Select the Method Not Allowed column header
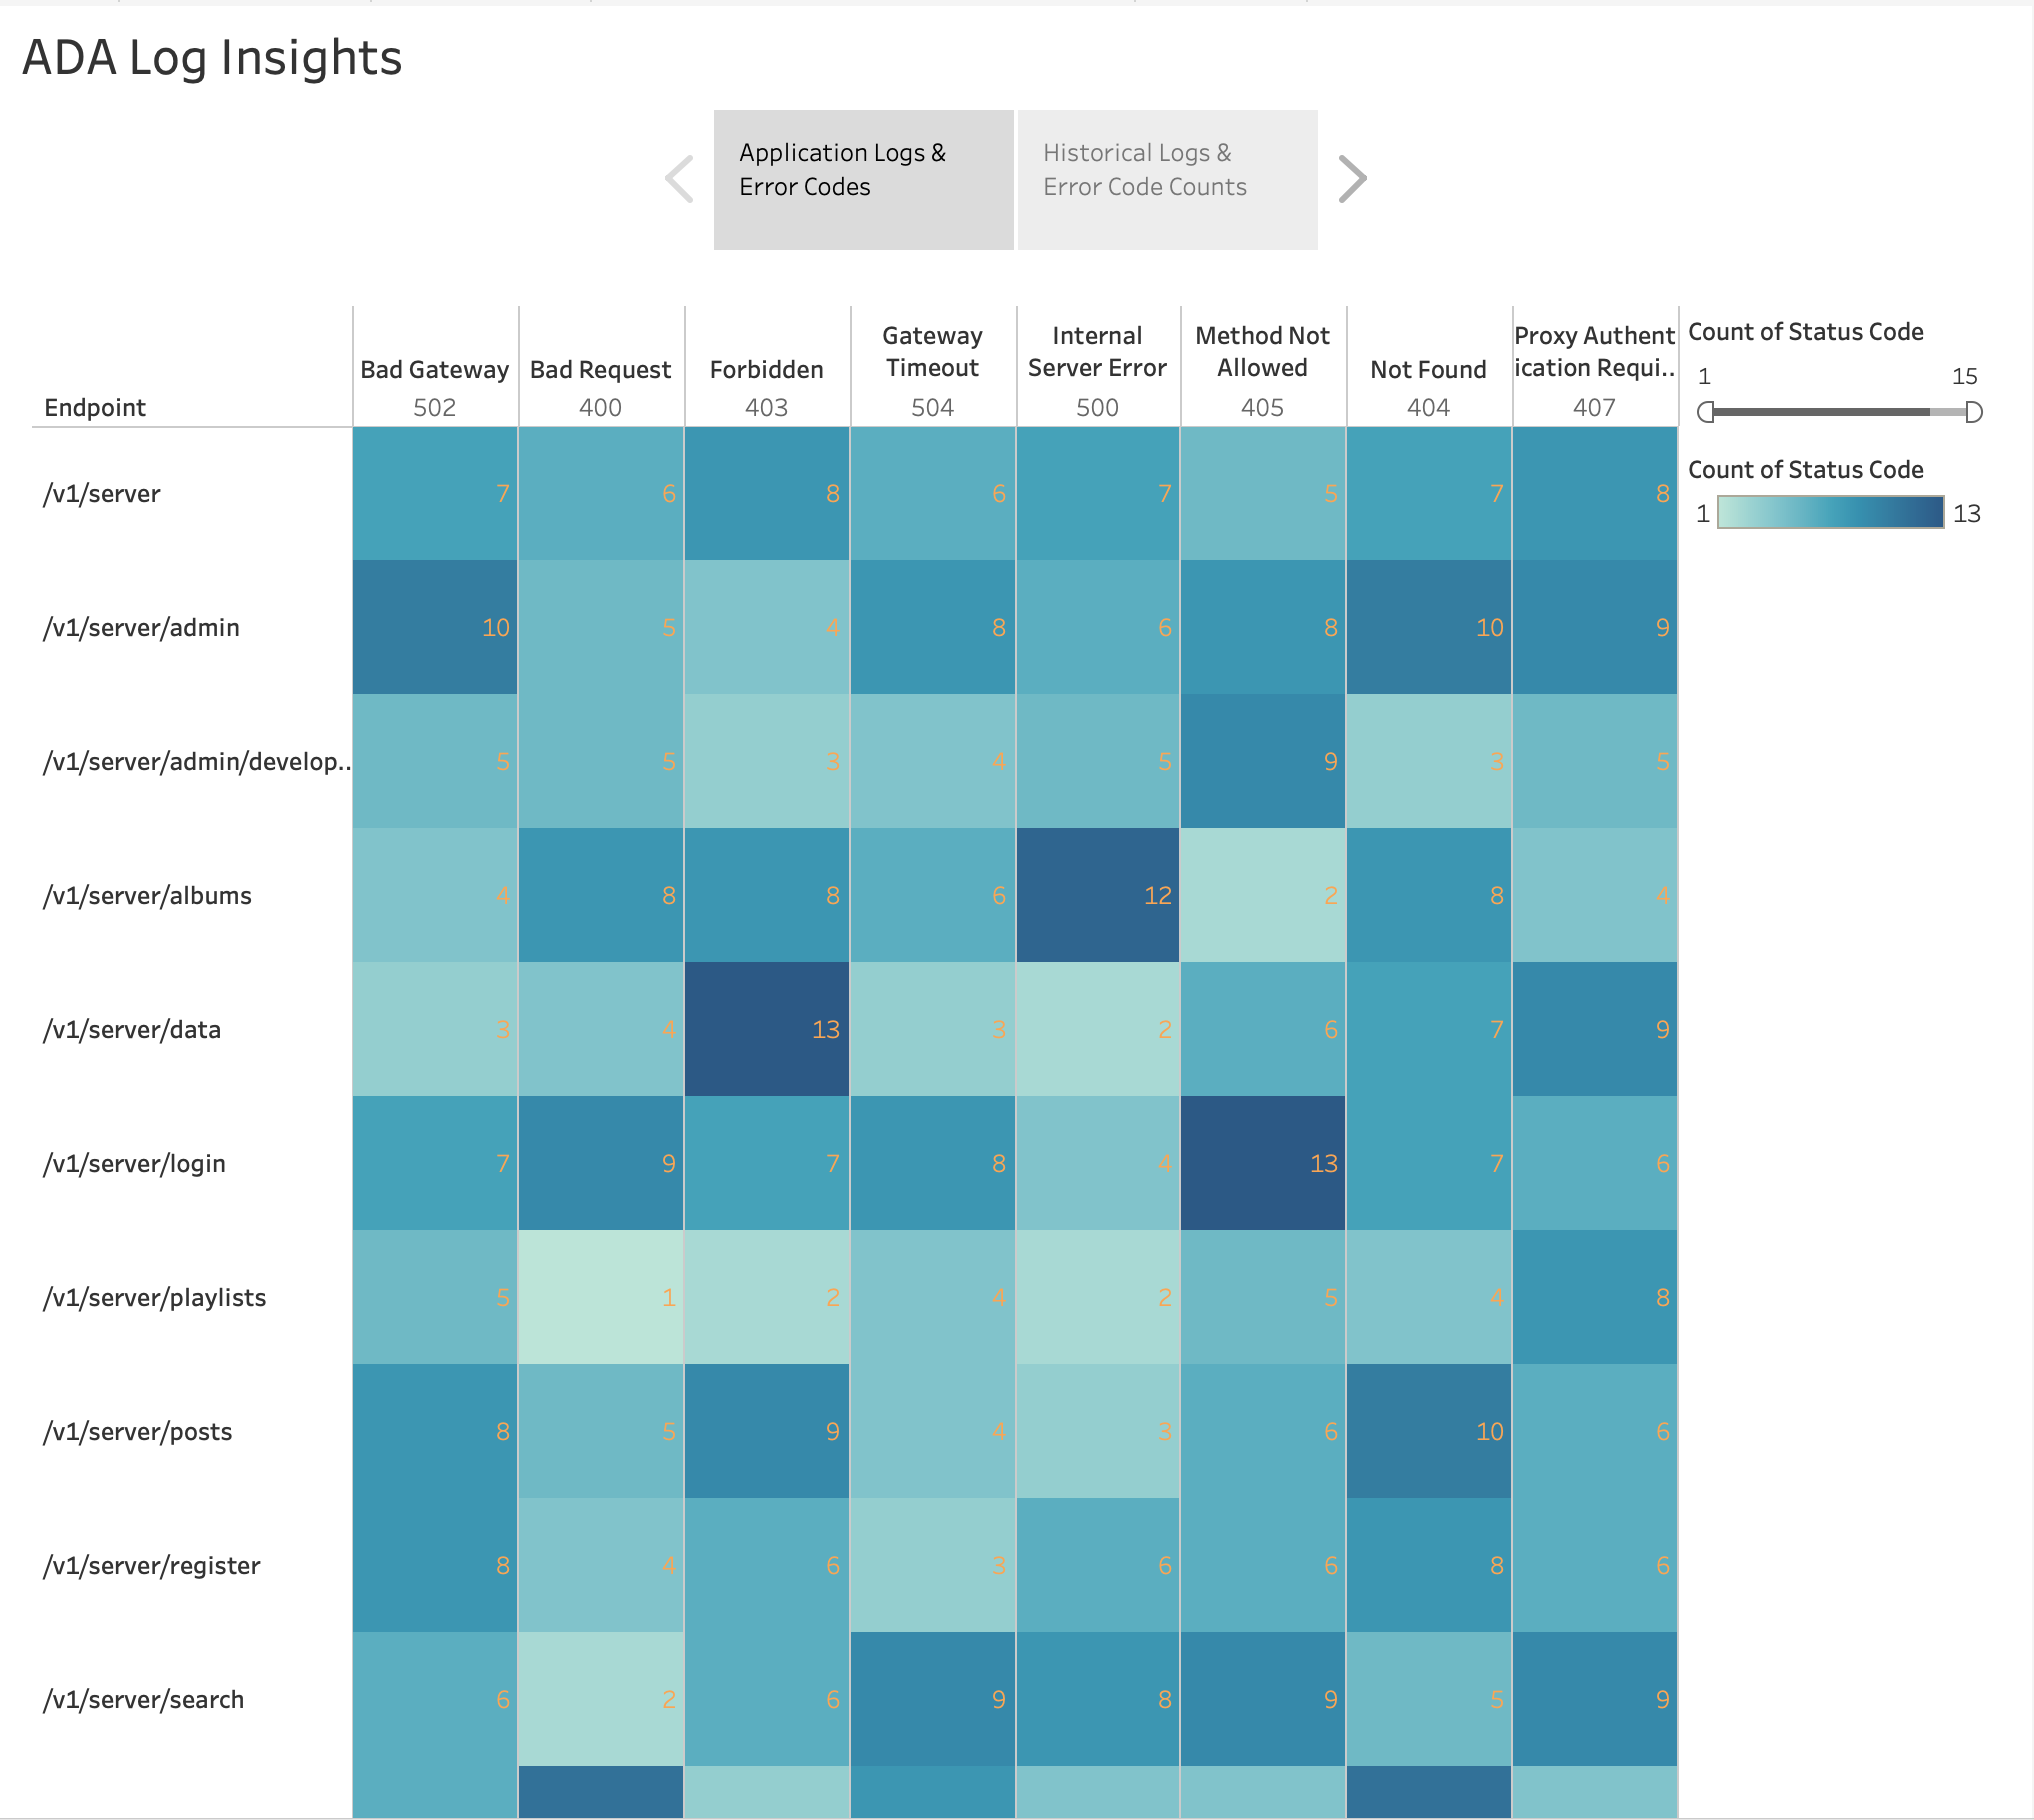This screenshot has width=2034, height=1820. coord(1262,352)
